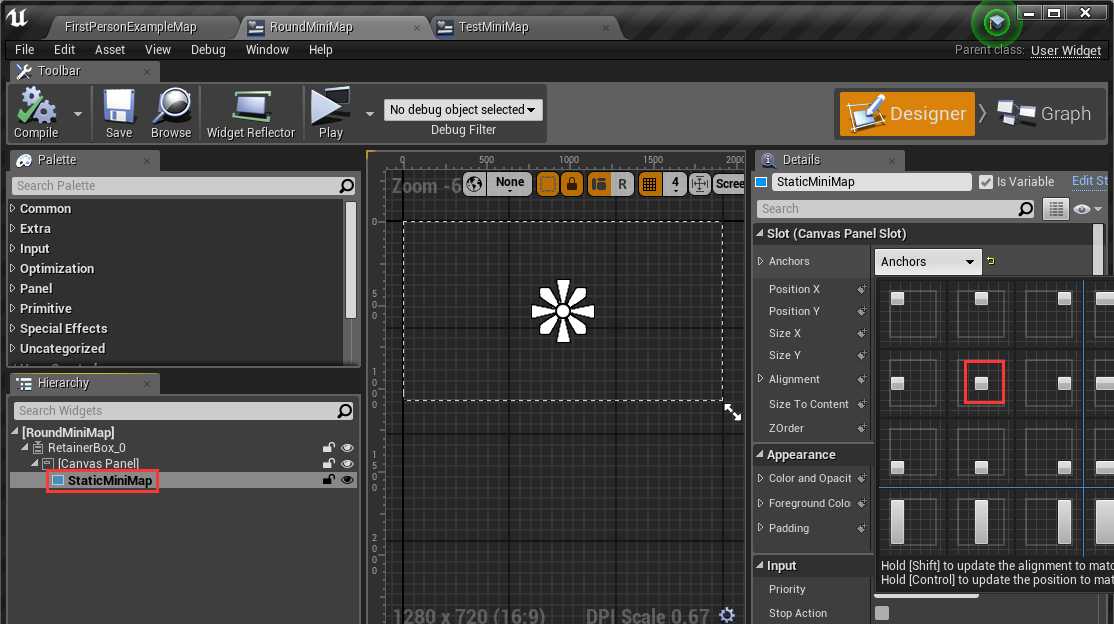
Task: Toggle lock icon for StaticMiniMap
Action: point(328,479)
